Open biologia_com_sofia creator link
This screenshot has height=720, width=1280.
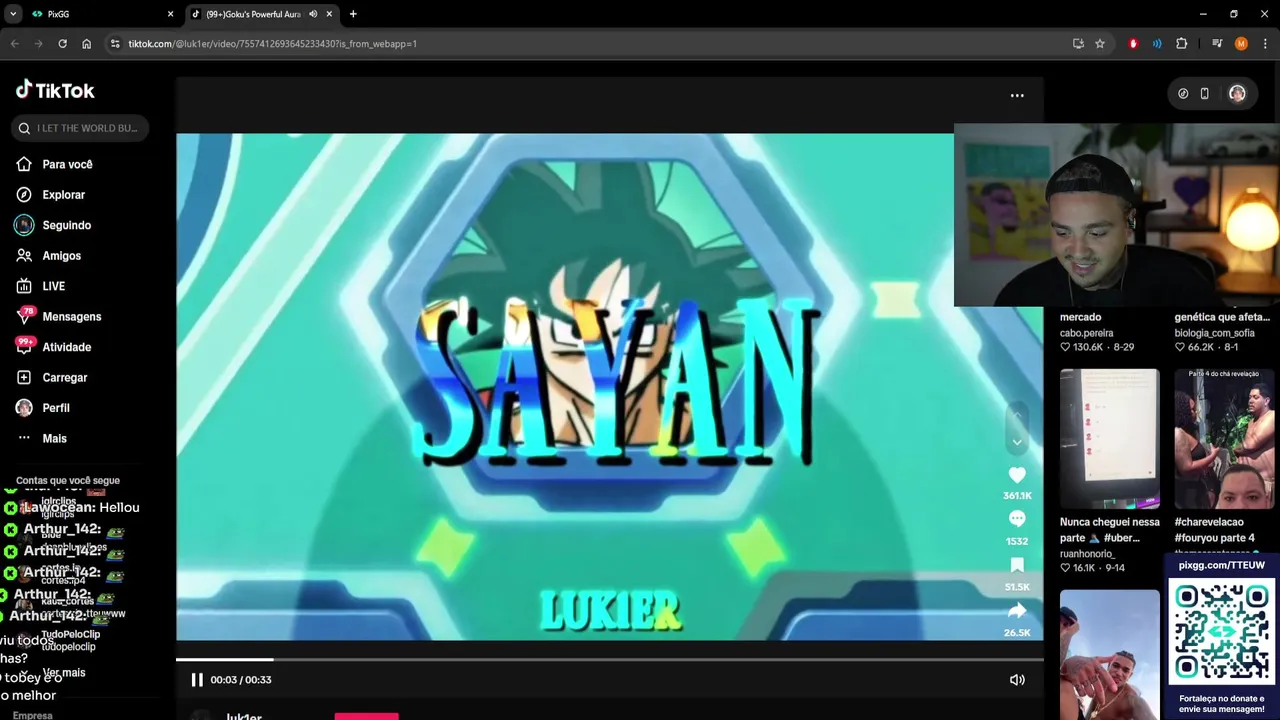(x=1214, y=333)
